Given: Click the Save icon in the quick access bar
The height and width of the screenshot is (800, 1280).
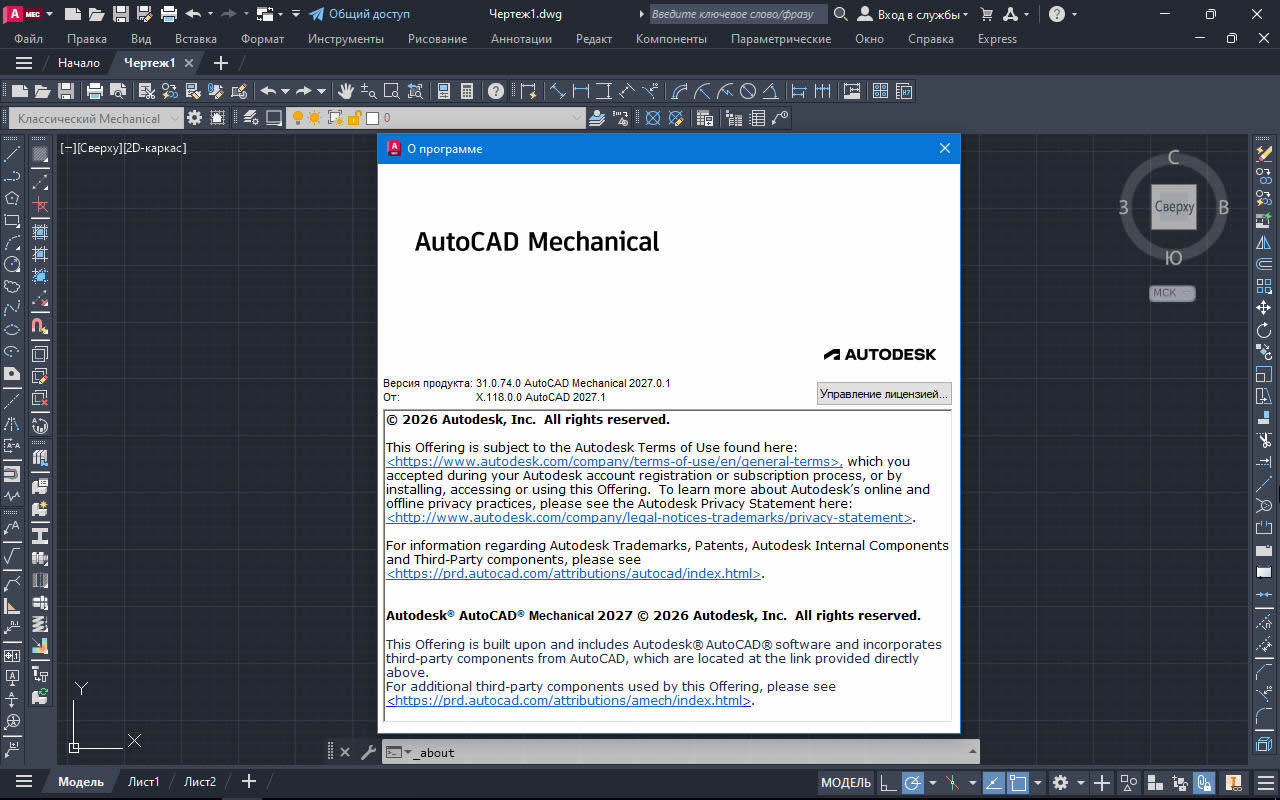Looking at the screenshot, I should [121, 14].
